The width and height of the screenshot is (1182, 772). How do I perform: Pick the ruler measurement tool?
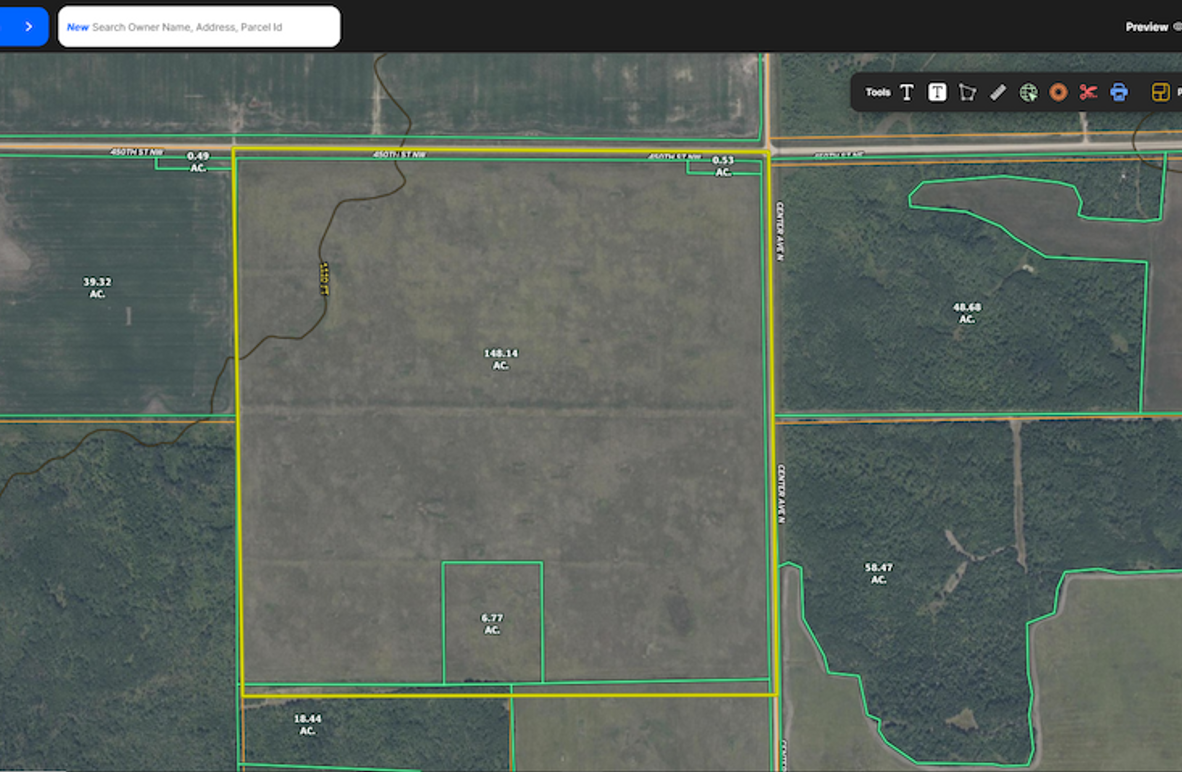coord(997,92)
